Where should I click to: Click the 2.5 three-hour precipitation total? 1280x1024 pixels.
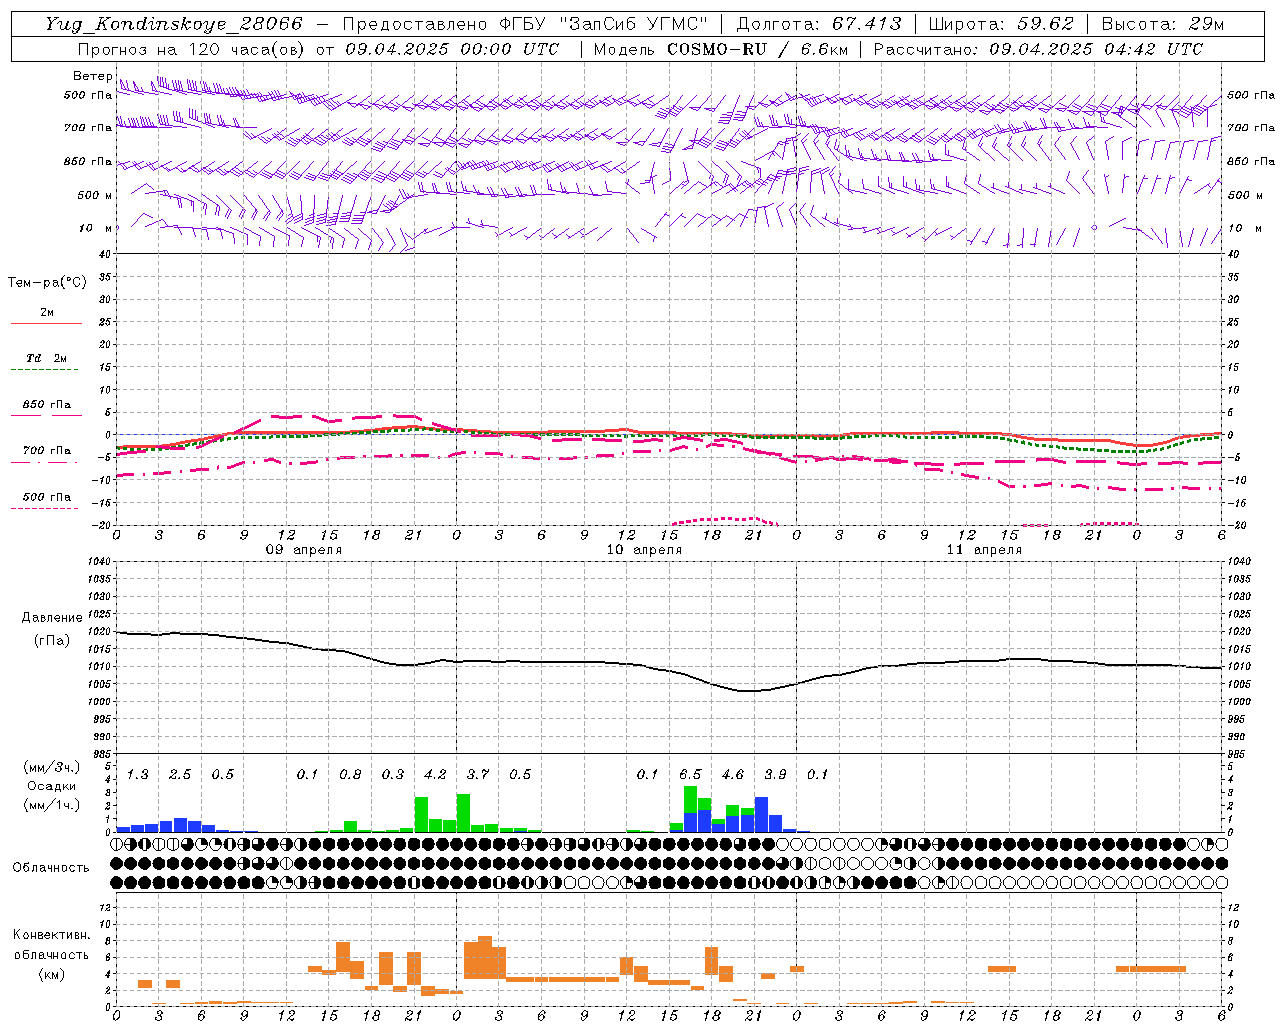180,774
